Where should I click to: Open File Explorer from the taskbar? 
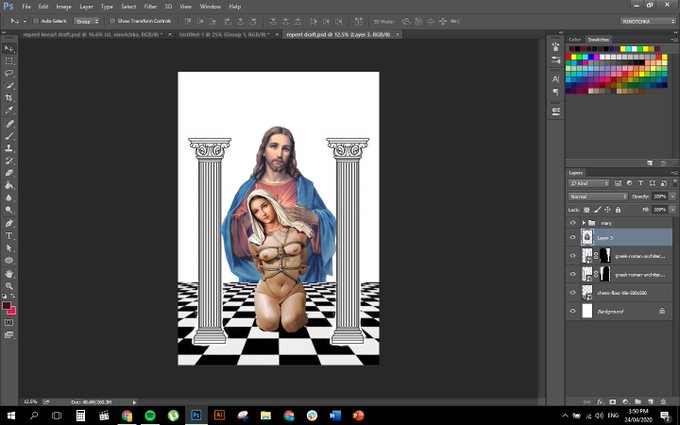[x=266, y=415]
